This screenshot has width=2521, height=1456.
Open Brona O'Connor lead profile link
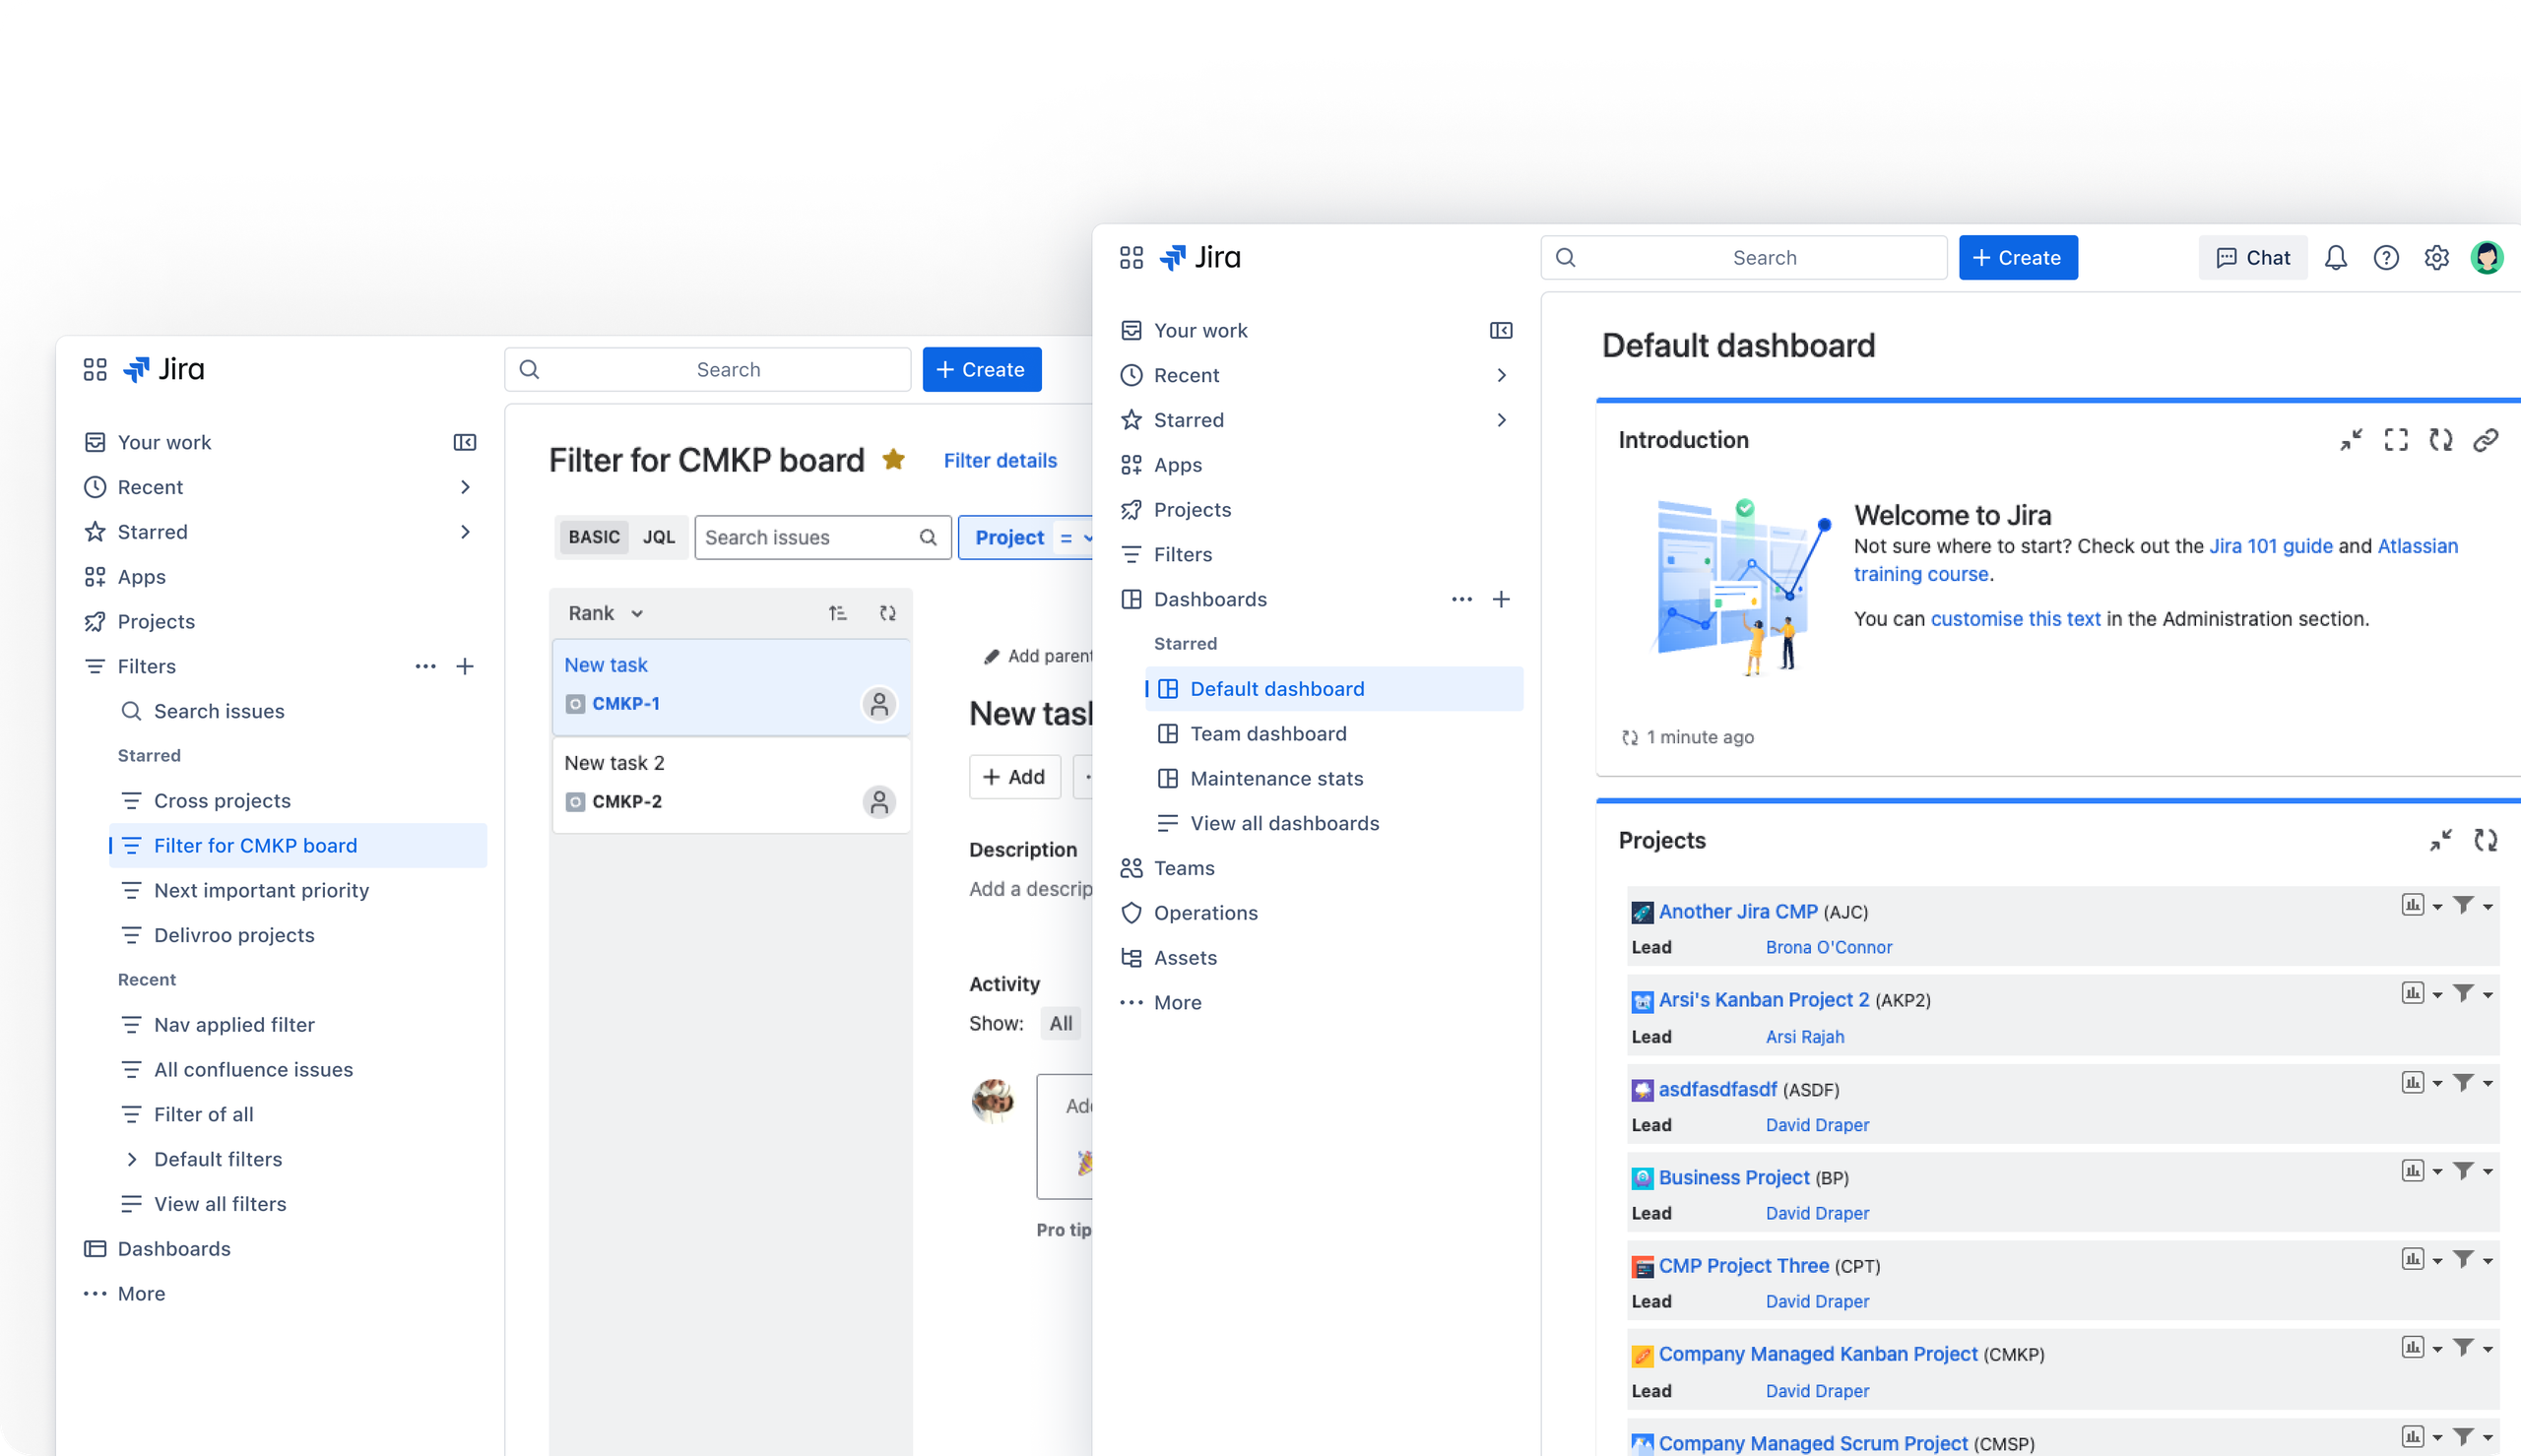click(x=1829, y=947)
